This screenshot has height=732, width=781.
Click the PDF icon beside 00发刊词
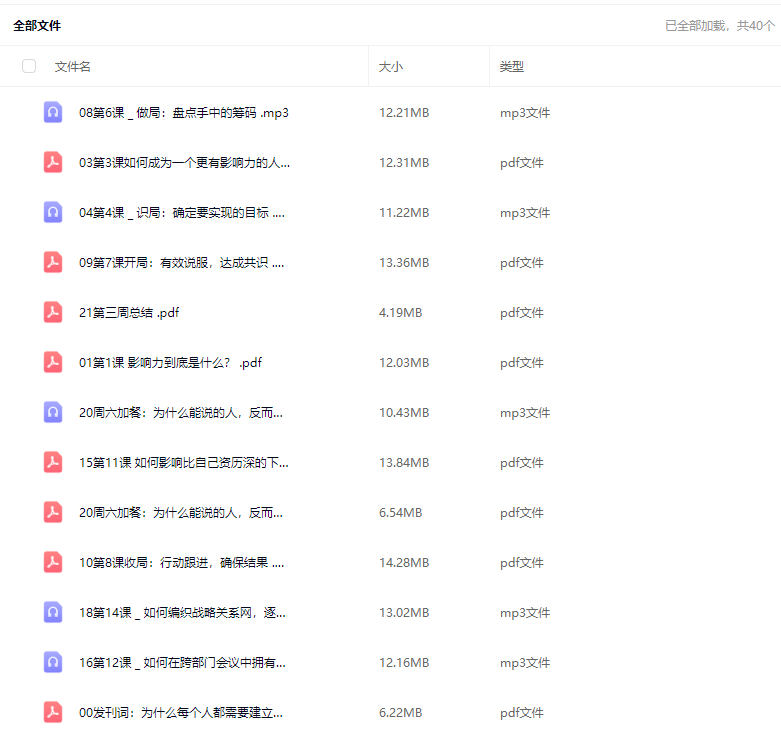(x=53, y=712)
